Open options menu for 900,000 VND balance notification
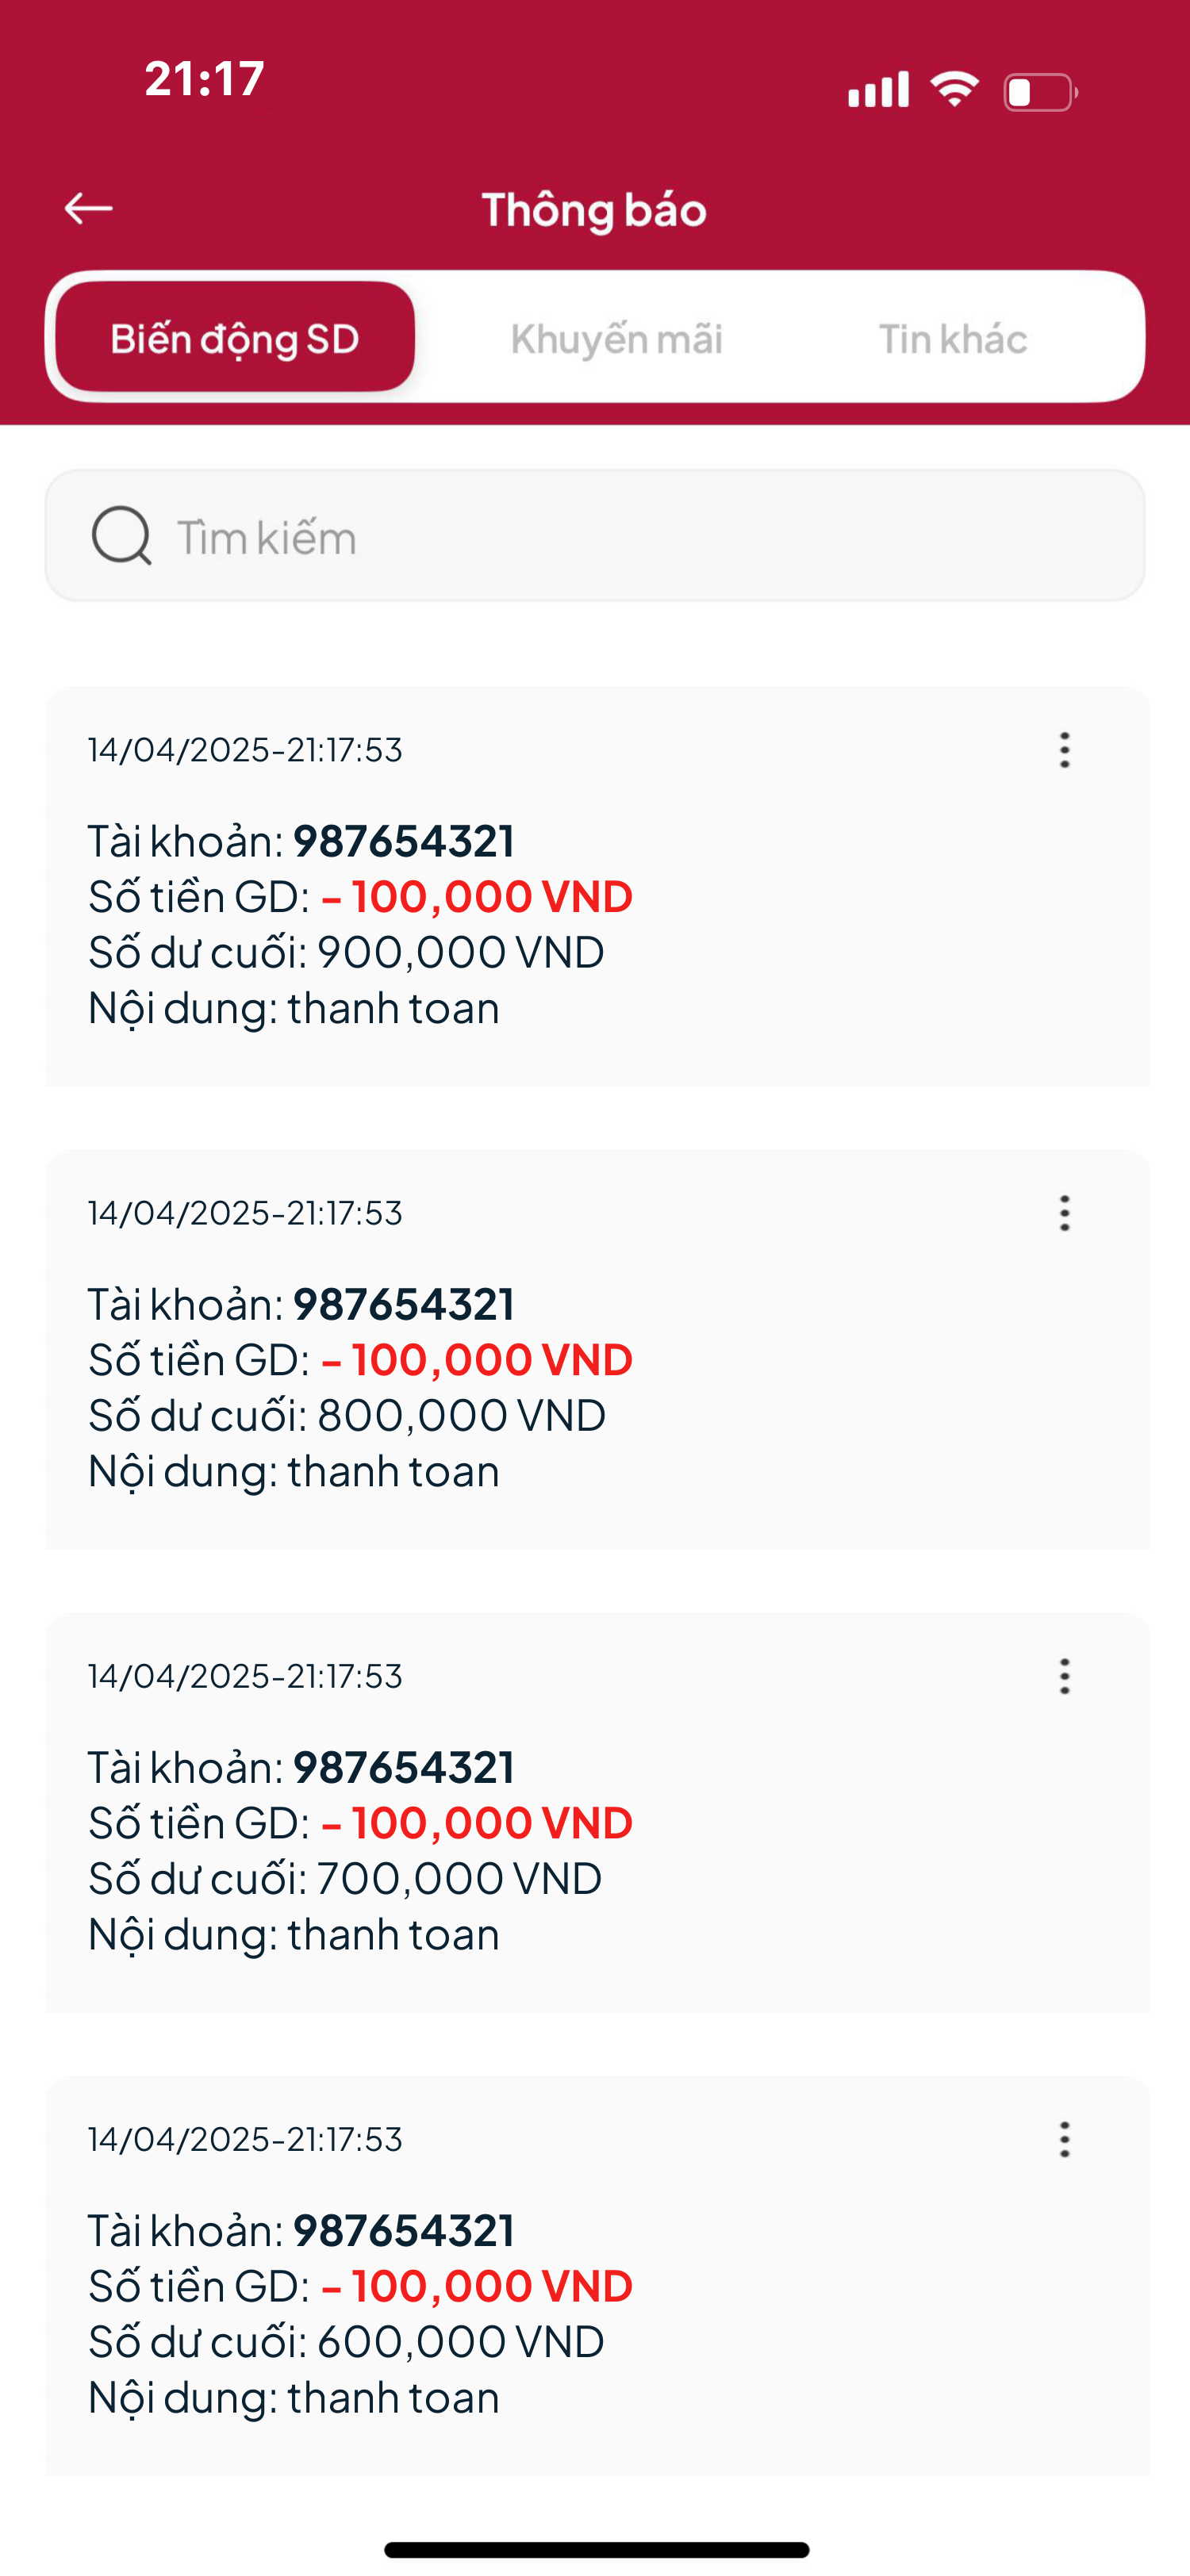The image size is (1190, 2576). [1064, 750]
